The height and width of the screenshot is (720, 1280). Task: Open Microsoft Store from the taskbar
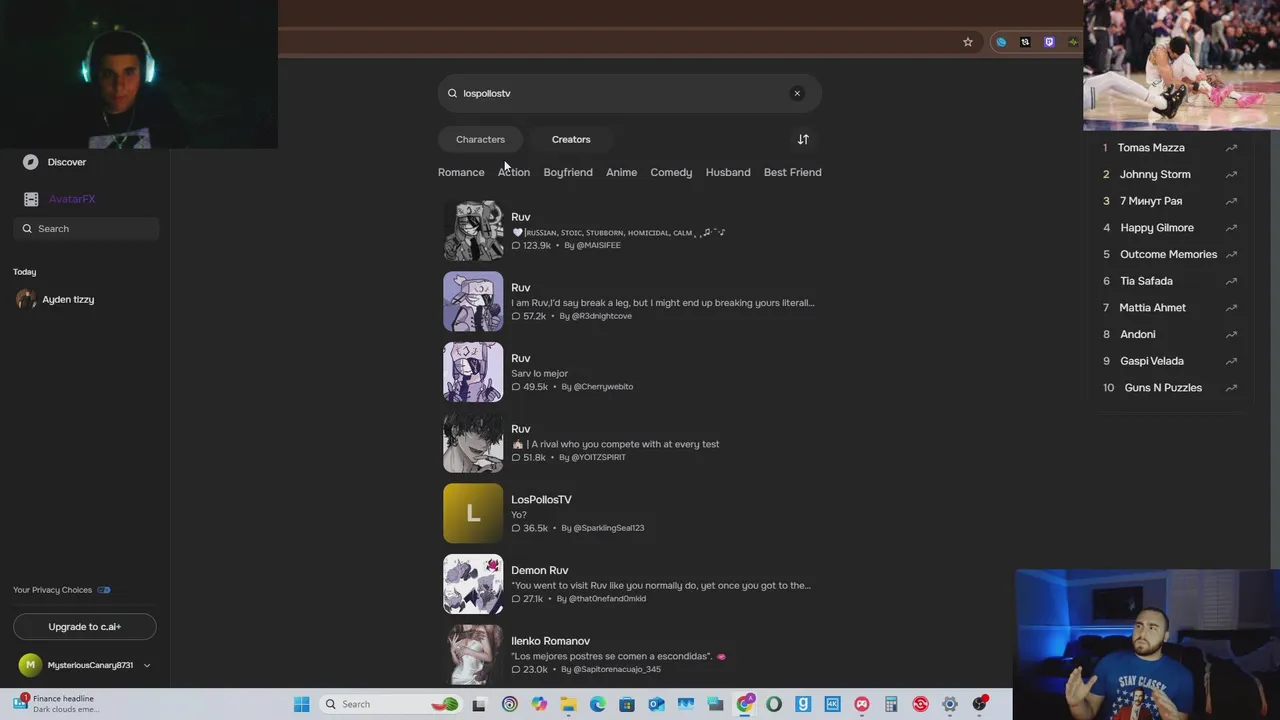click(x=627, y=704)
